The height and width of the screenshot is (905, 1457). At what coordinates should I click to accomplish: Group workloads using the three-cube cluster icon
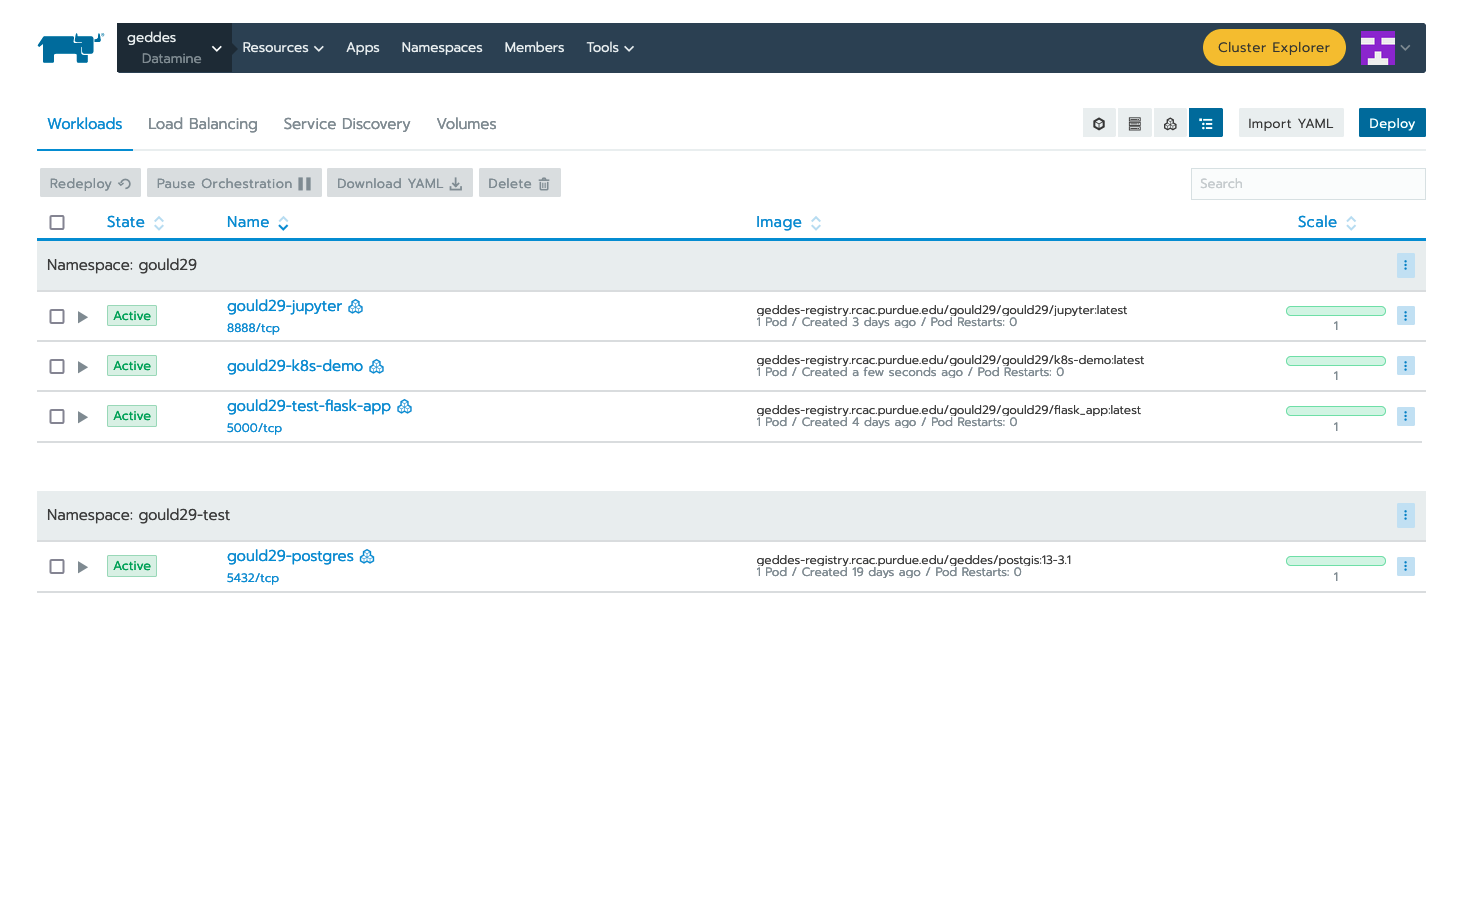(1170, 122)
